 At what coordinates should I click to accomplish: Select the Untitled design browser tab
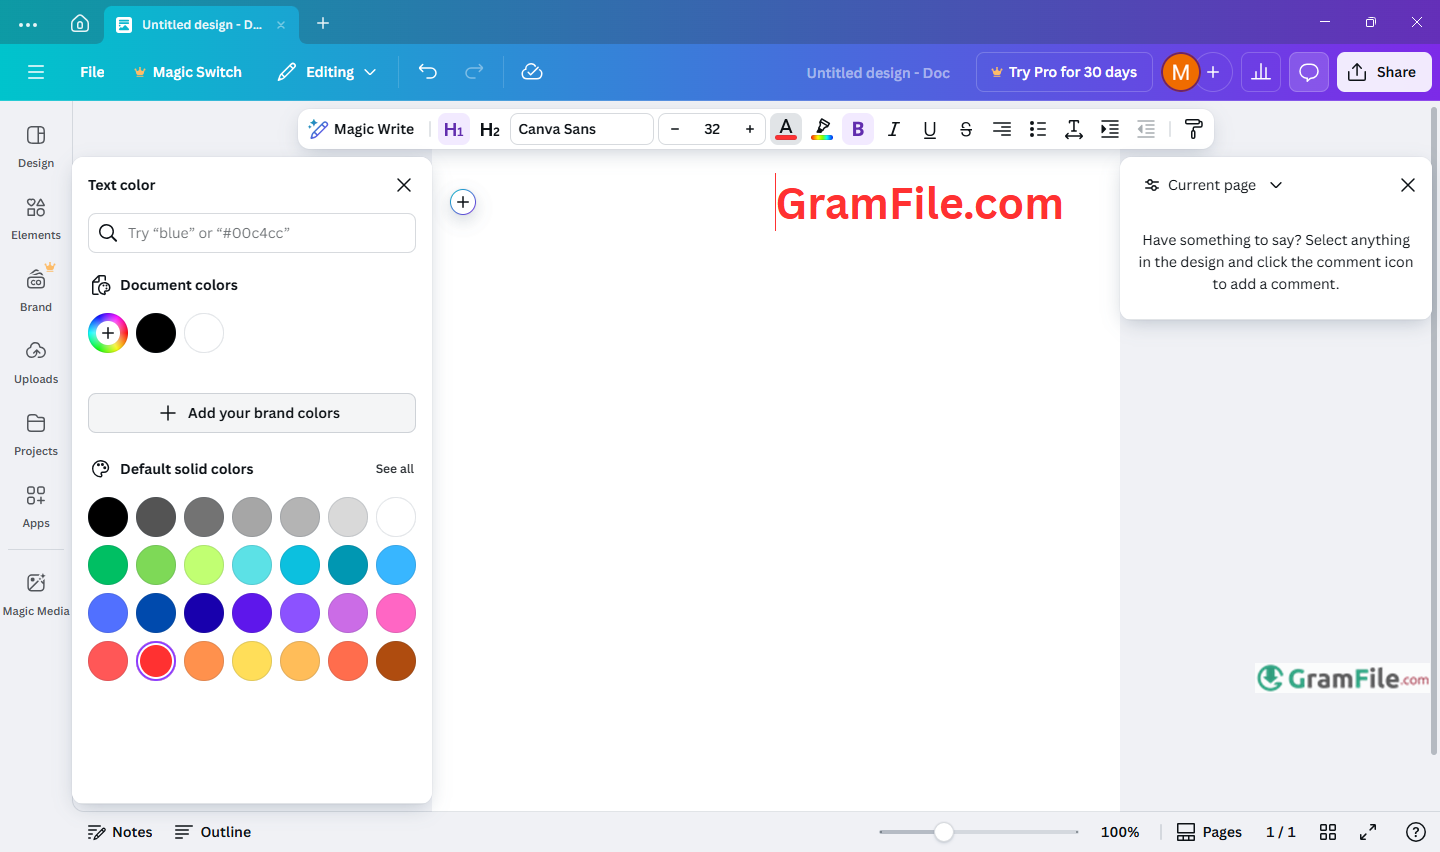201,24
